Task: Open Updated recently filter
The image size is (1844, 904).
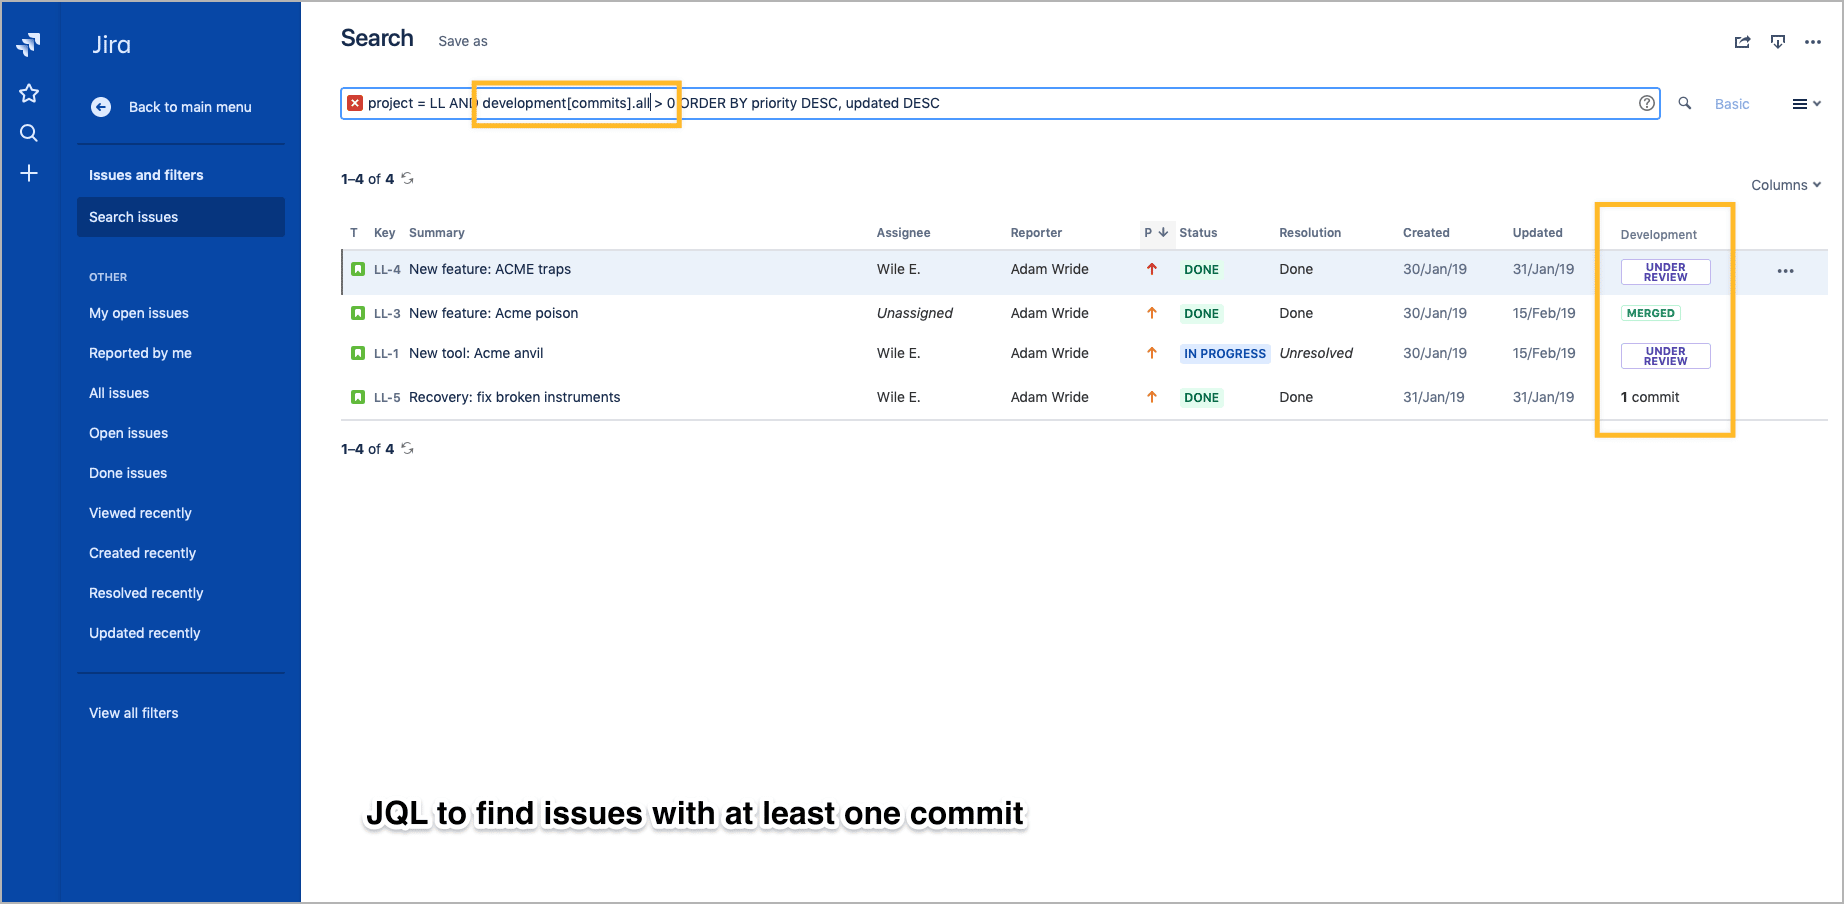Action: [x=145, y=633]
